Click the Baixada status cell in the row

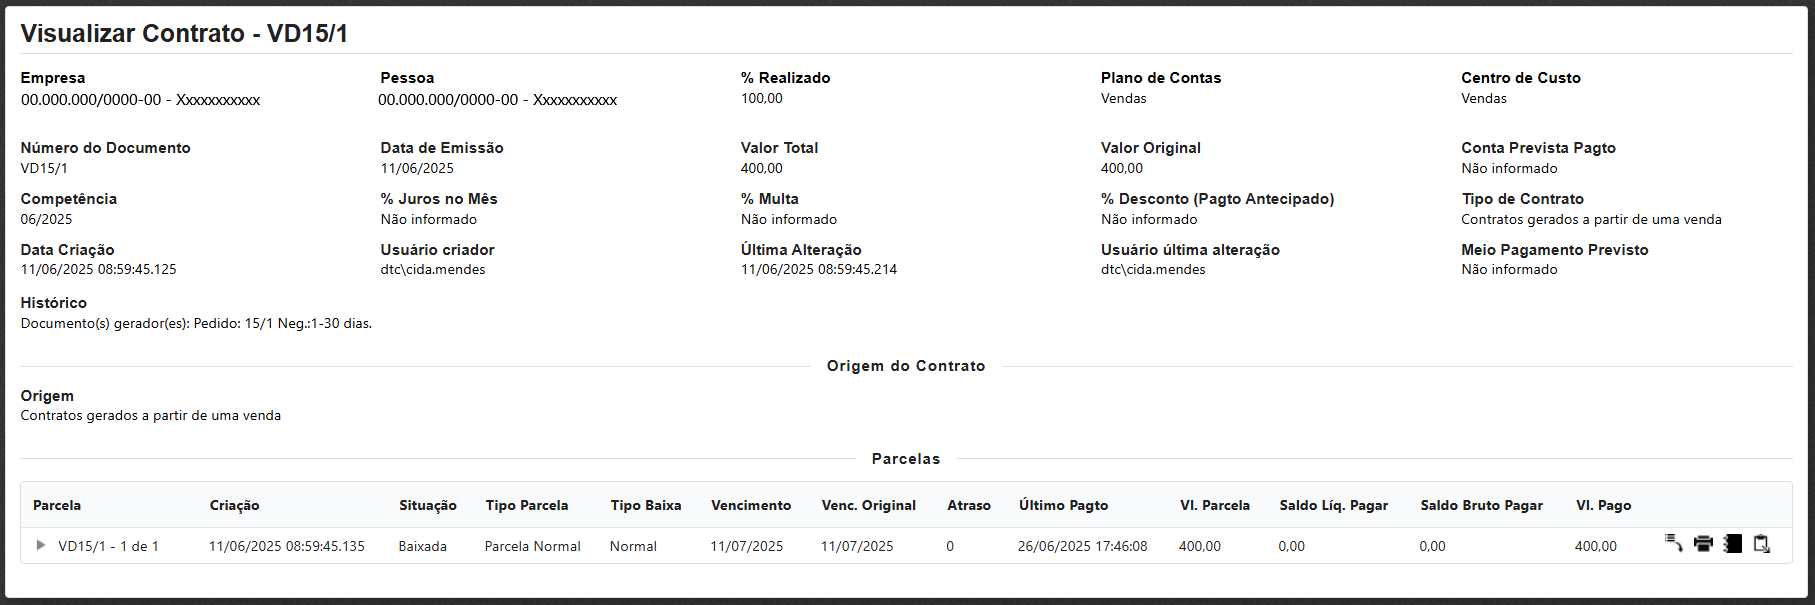pyautogui.click(x=423, y=547)
